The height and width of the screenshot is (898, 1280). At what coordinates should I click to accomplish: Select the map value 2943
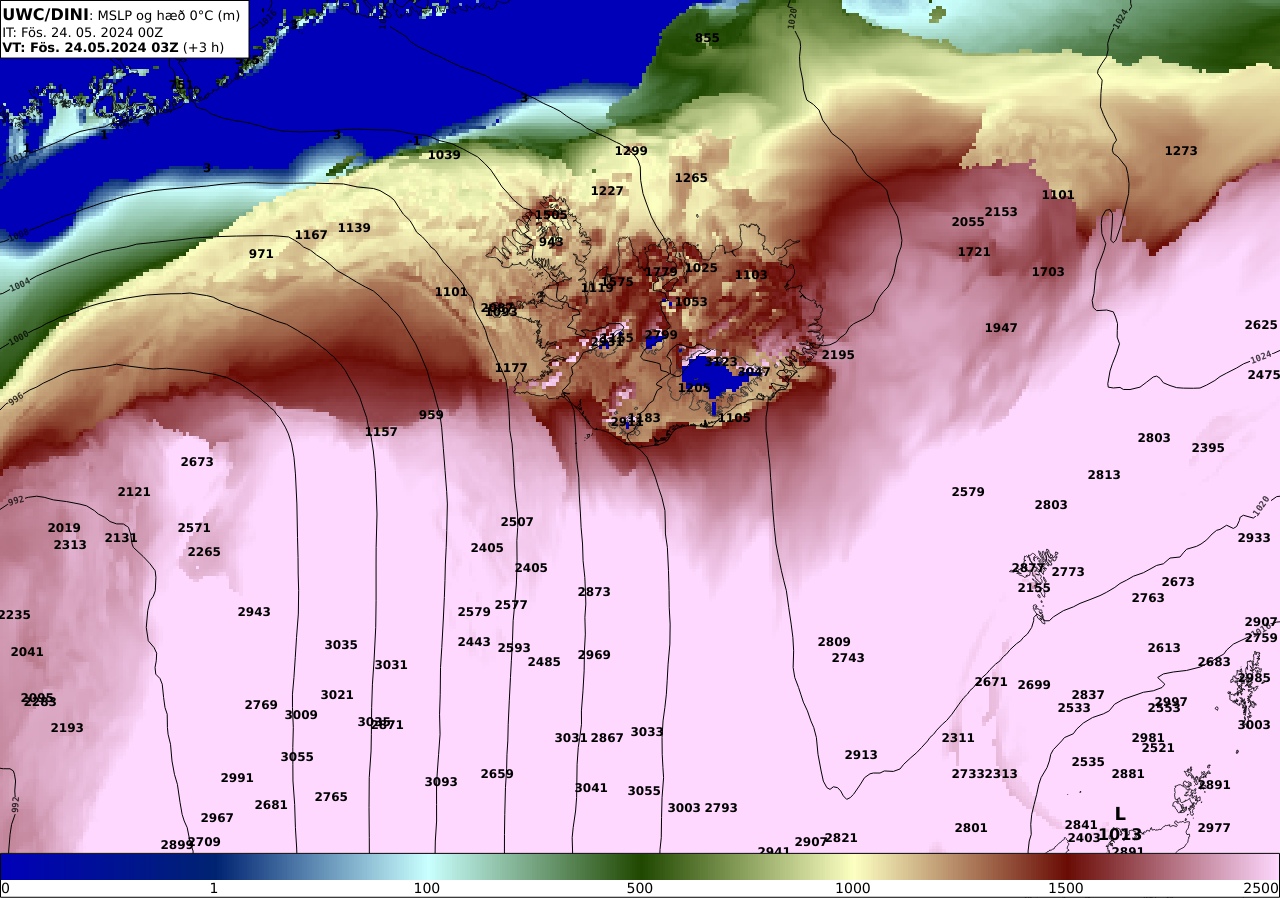coord(254,612)
